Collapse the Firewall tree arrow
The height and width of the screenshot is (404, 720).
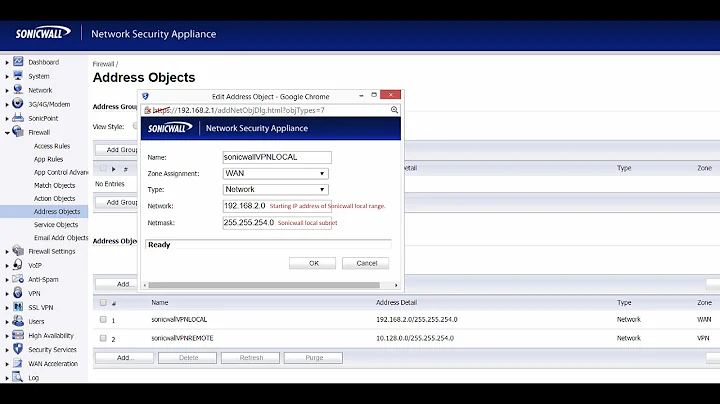coord(7,133)
